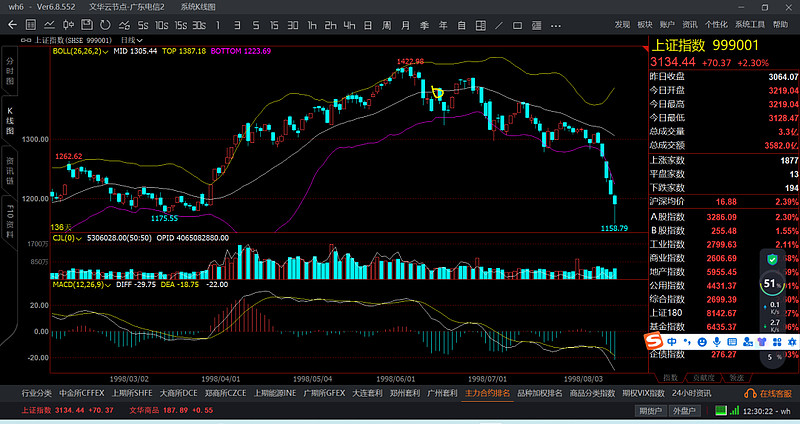Image resolution: width=800 pixels, height=424 pixels.
Task: Select the 2h period
Action: point(331,25)
